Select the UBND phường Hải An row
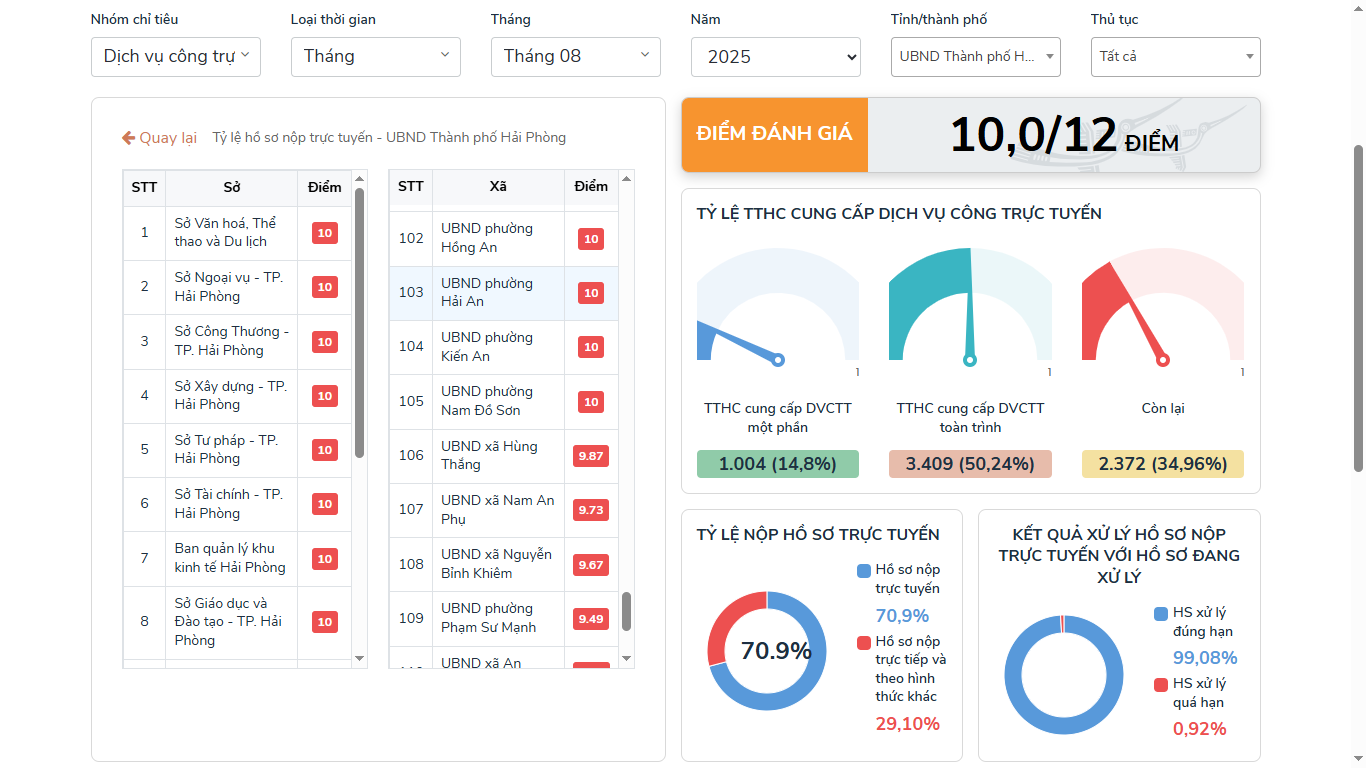 [487, 293]
